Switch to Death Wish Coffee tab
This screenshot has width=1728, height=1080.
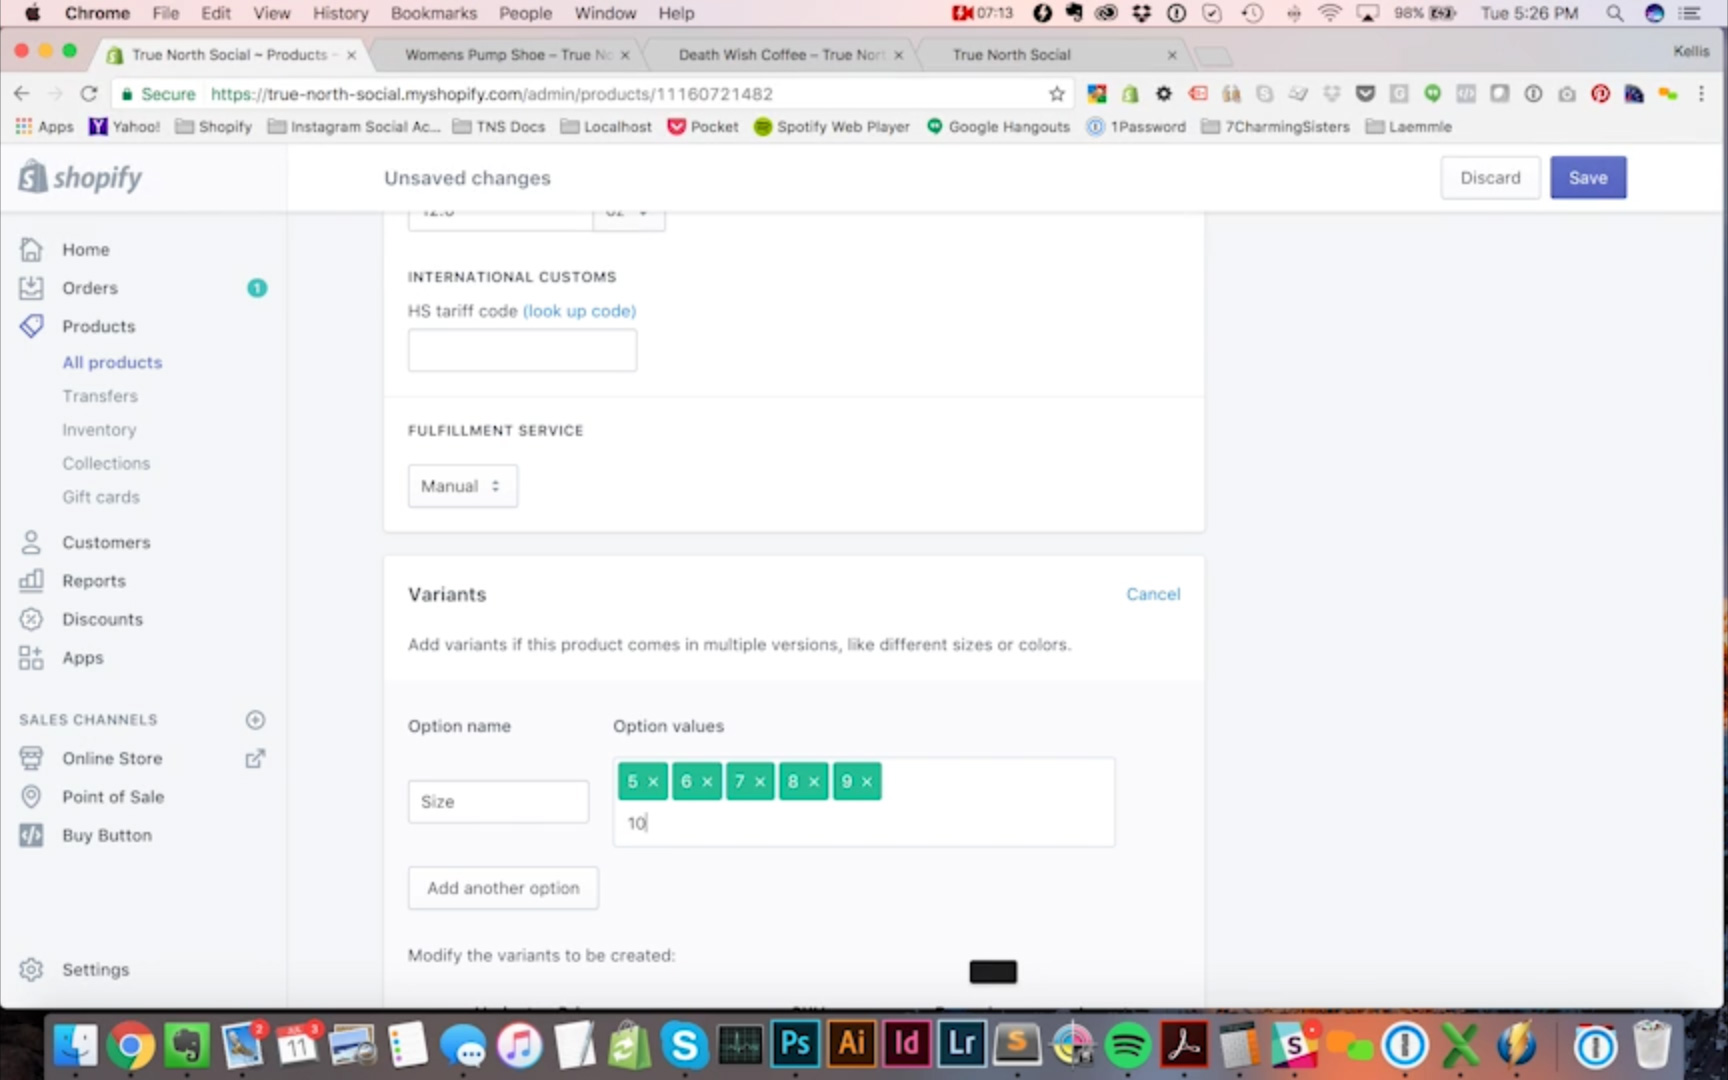click(x=781, y=55)
